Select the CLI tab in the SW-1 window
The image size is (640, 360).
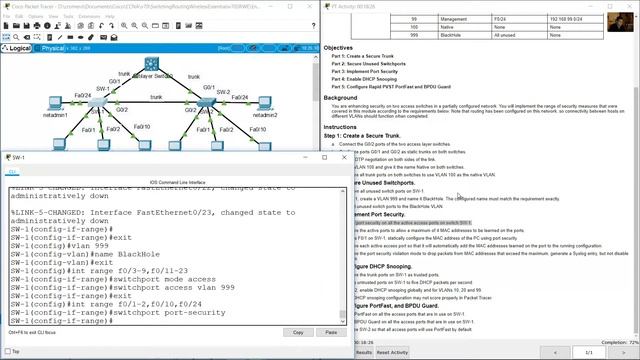coord(12,172)
